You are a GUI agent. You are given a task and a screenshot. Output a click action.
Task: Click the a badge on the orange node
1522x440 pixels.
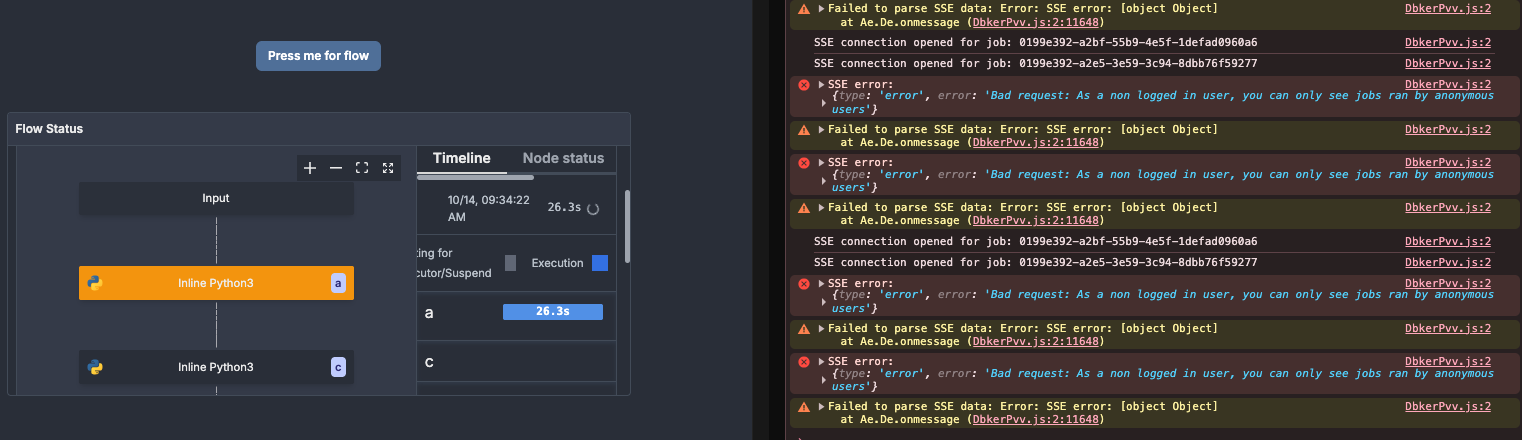coord(338,284)
